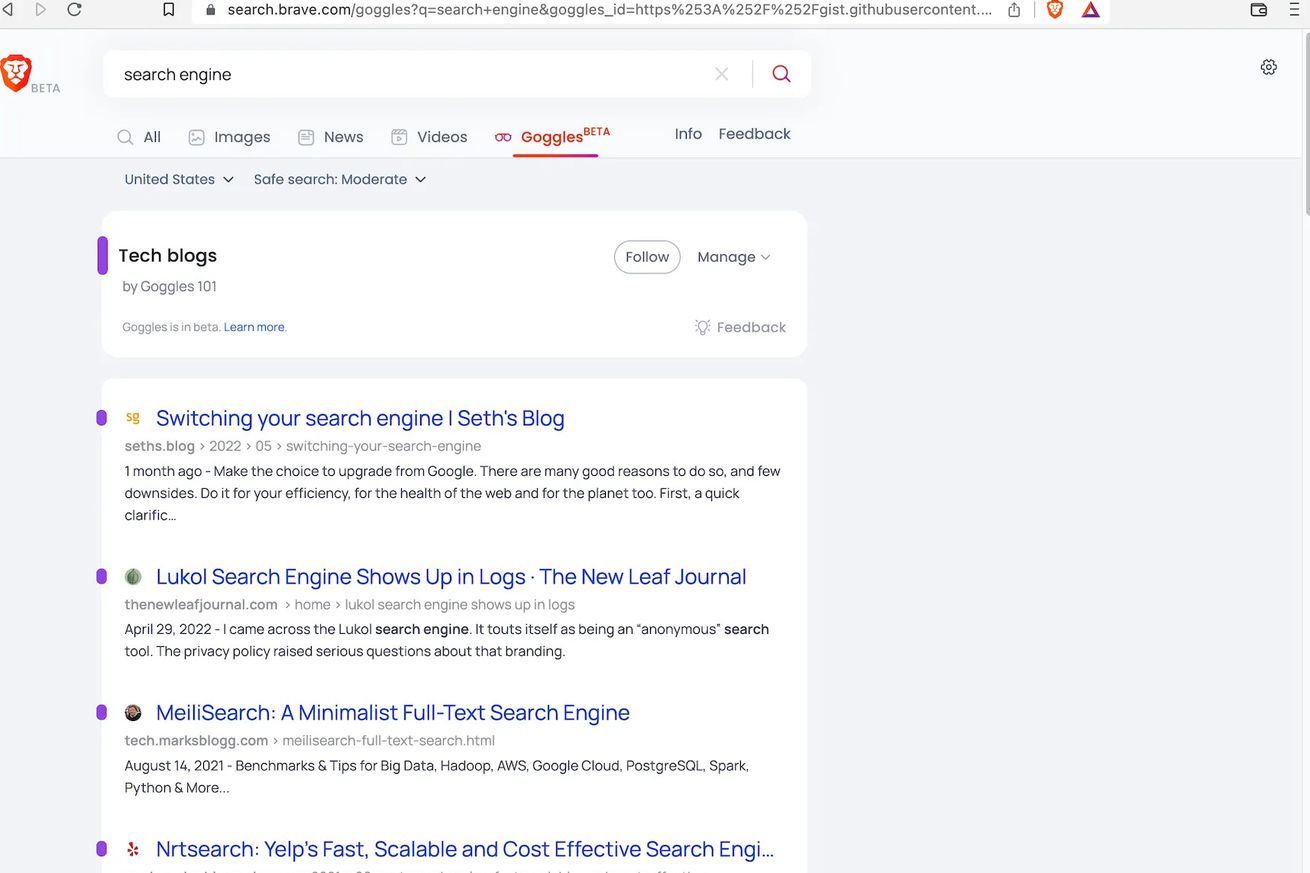Click the share icon in address bar
Screen dimensions: 1310x873
(x=1014, y=10)
